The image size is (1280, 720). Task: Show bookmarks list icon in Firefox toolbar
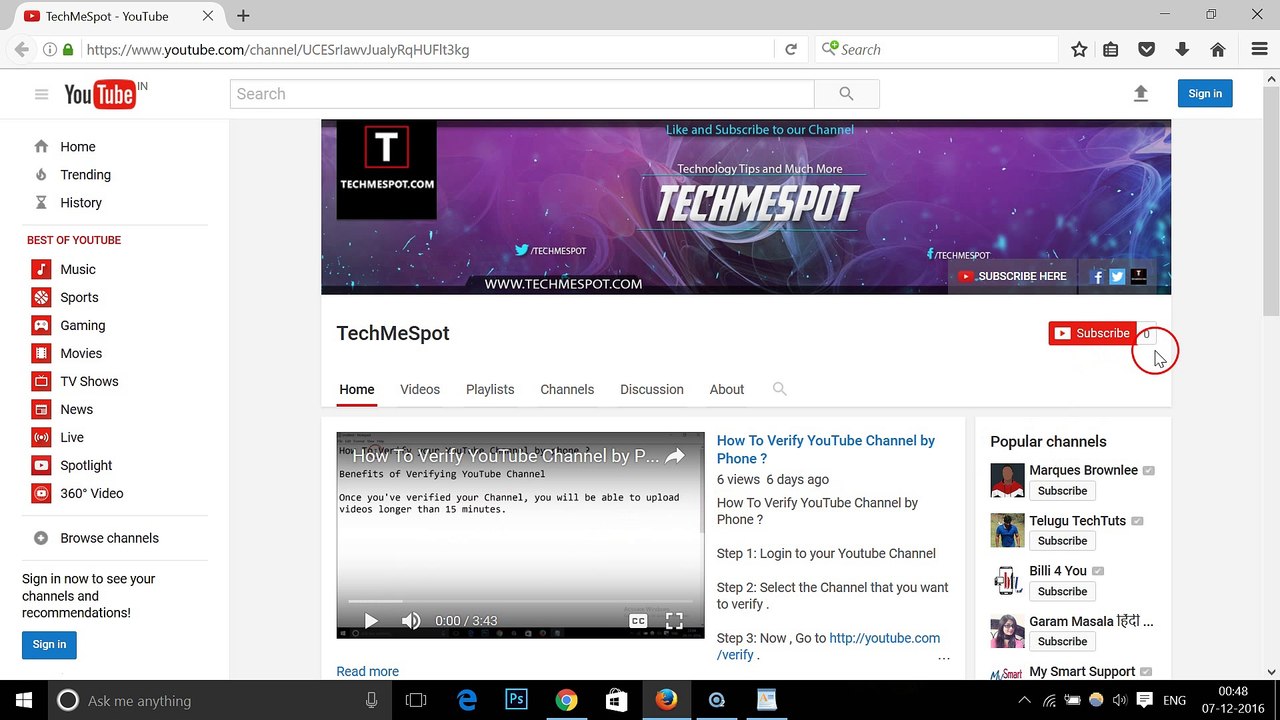[x=1111, y=50]
